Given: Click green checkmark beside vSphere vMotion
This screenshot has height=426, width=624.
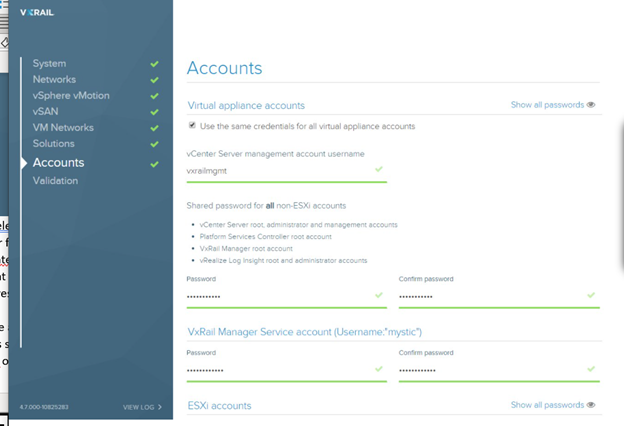Looking at the screenshot, I should pos(154,96).
